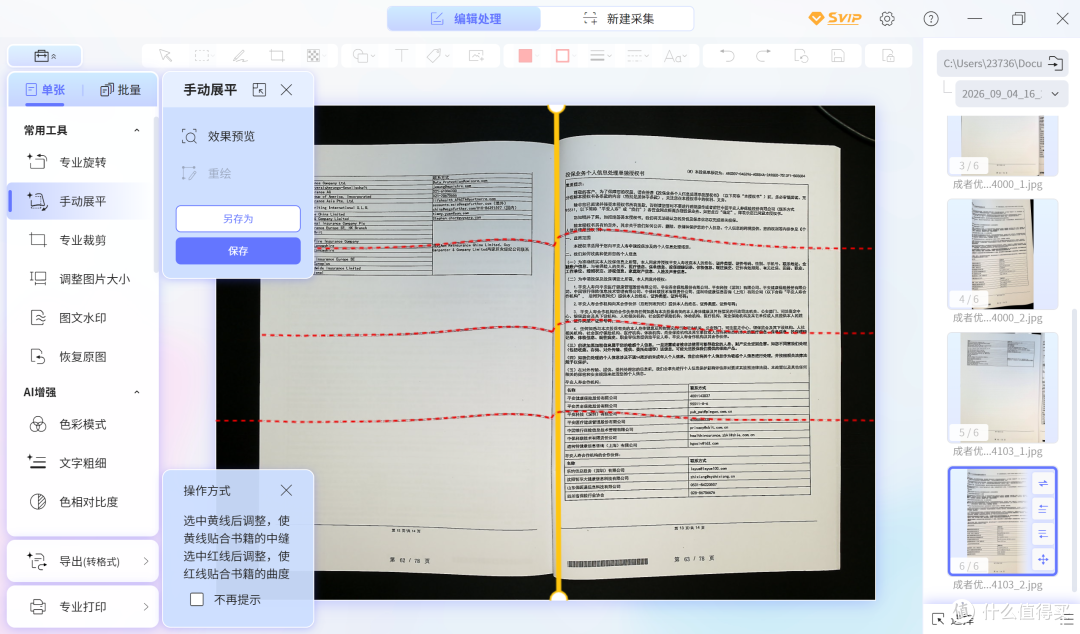Click the yellow spine line top handle

557,107
